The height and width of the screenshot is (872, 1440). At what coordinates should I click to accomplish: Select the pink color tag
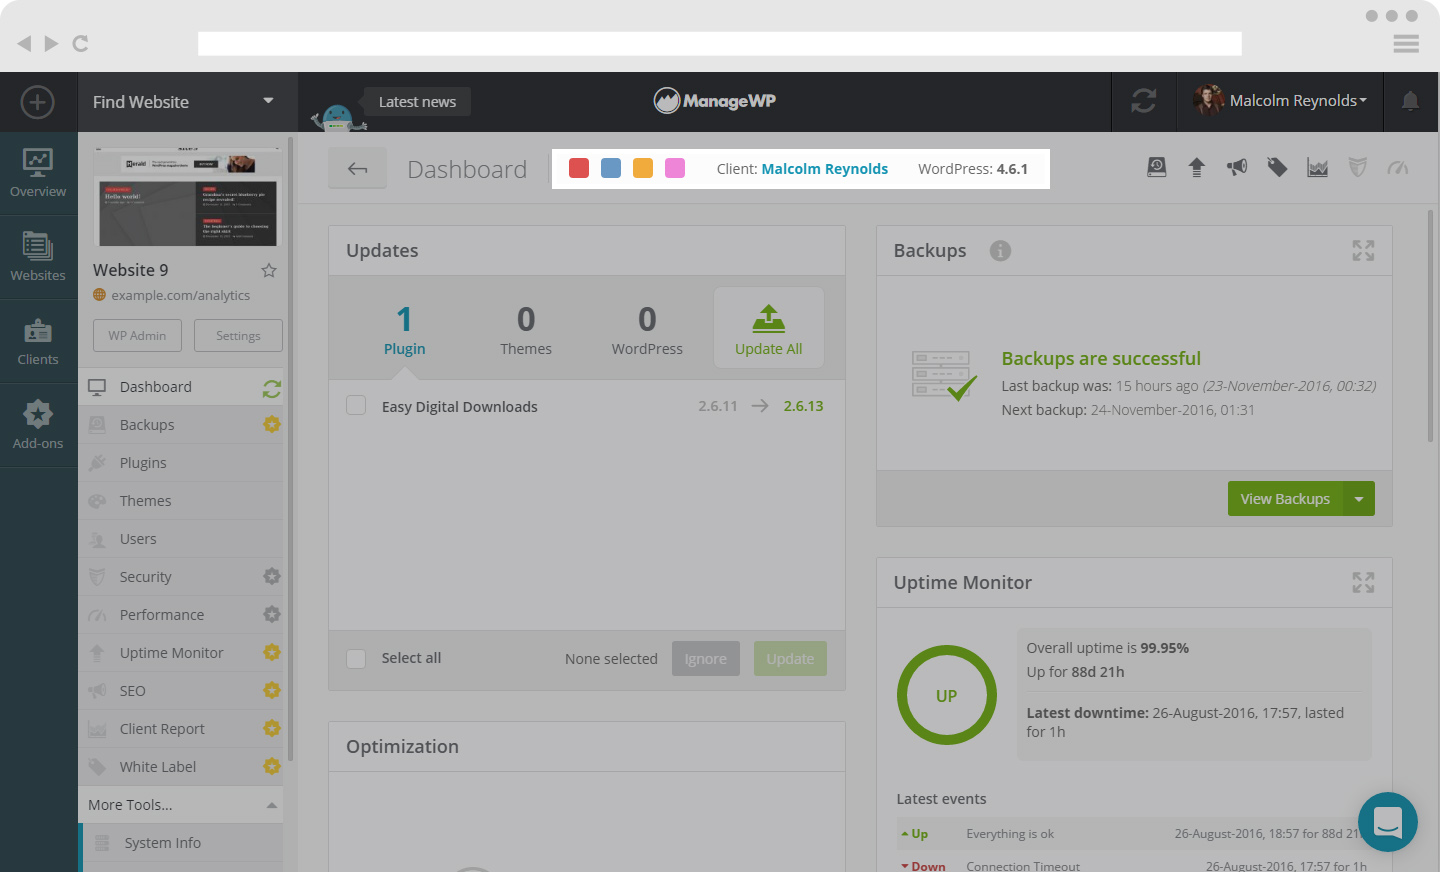click(675, 168)
